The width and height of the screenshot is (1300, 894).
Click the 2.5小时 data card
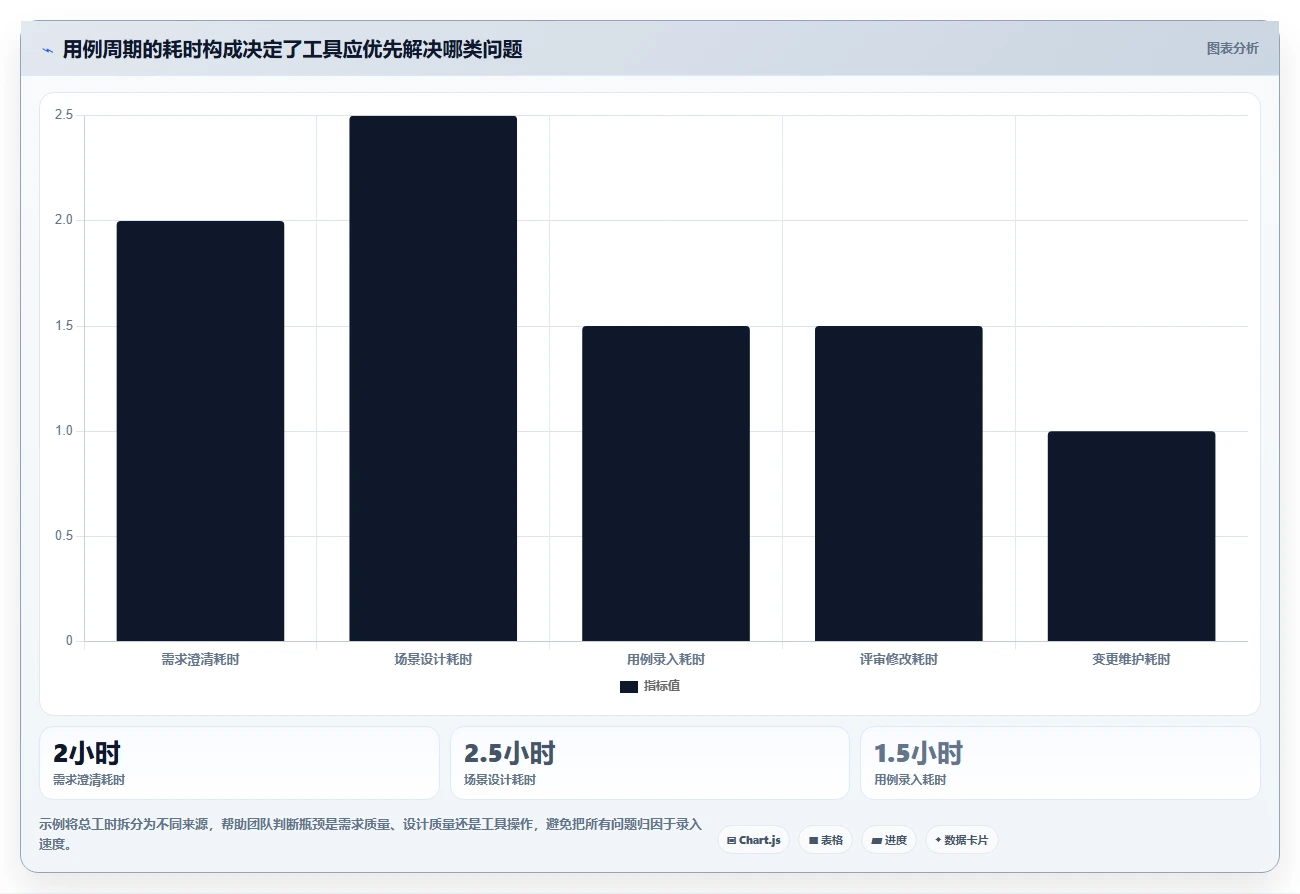tap(650, 763)
